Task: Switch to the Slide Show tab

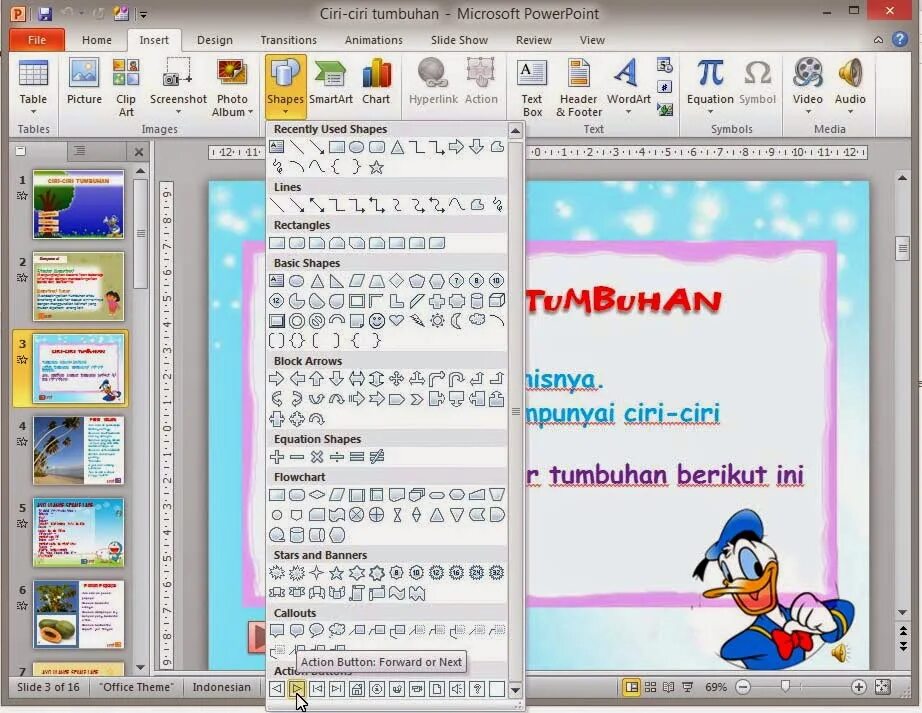Action: pos(459,40)
